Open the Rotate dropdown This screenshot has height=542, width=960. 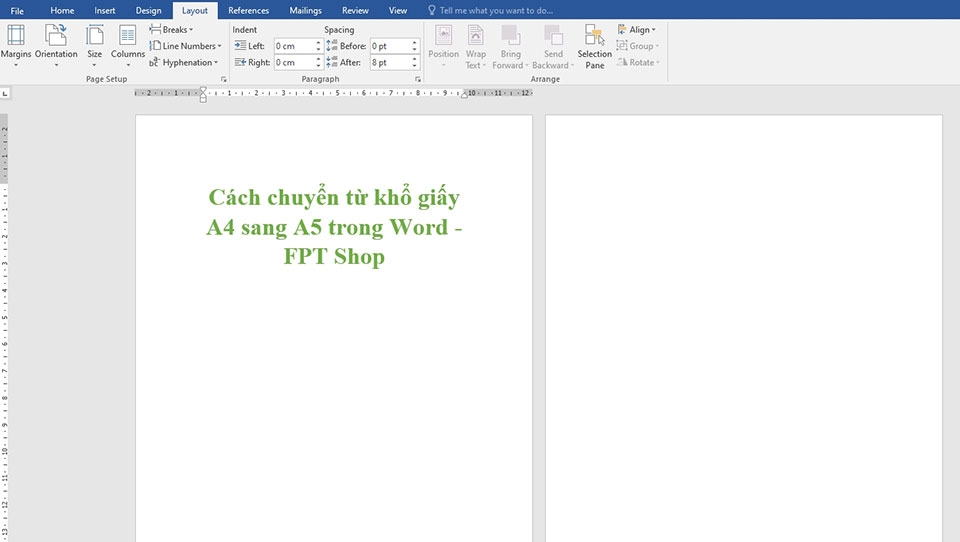[638, 62]
